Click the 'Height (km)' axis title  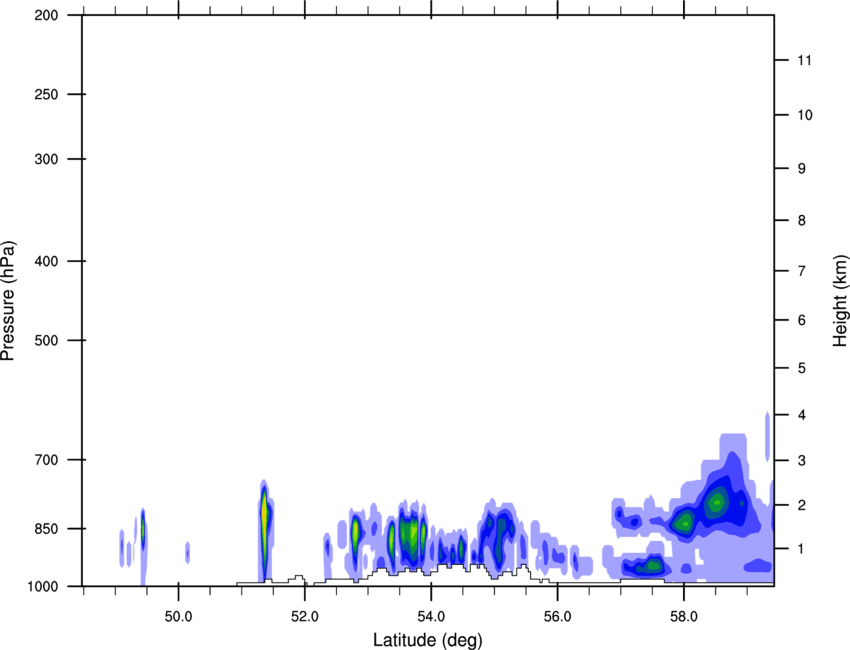click(x=840, y=301)
